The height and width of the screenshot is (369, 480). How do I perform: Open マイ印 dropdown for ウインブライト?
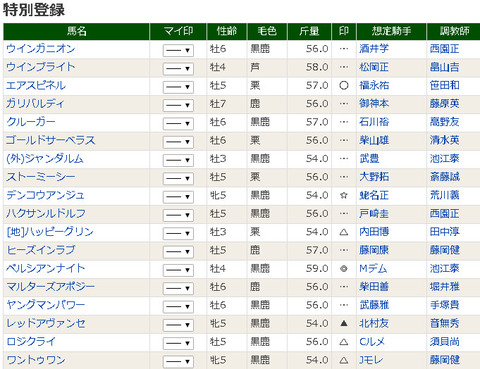[x=178, y=69]
